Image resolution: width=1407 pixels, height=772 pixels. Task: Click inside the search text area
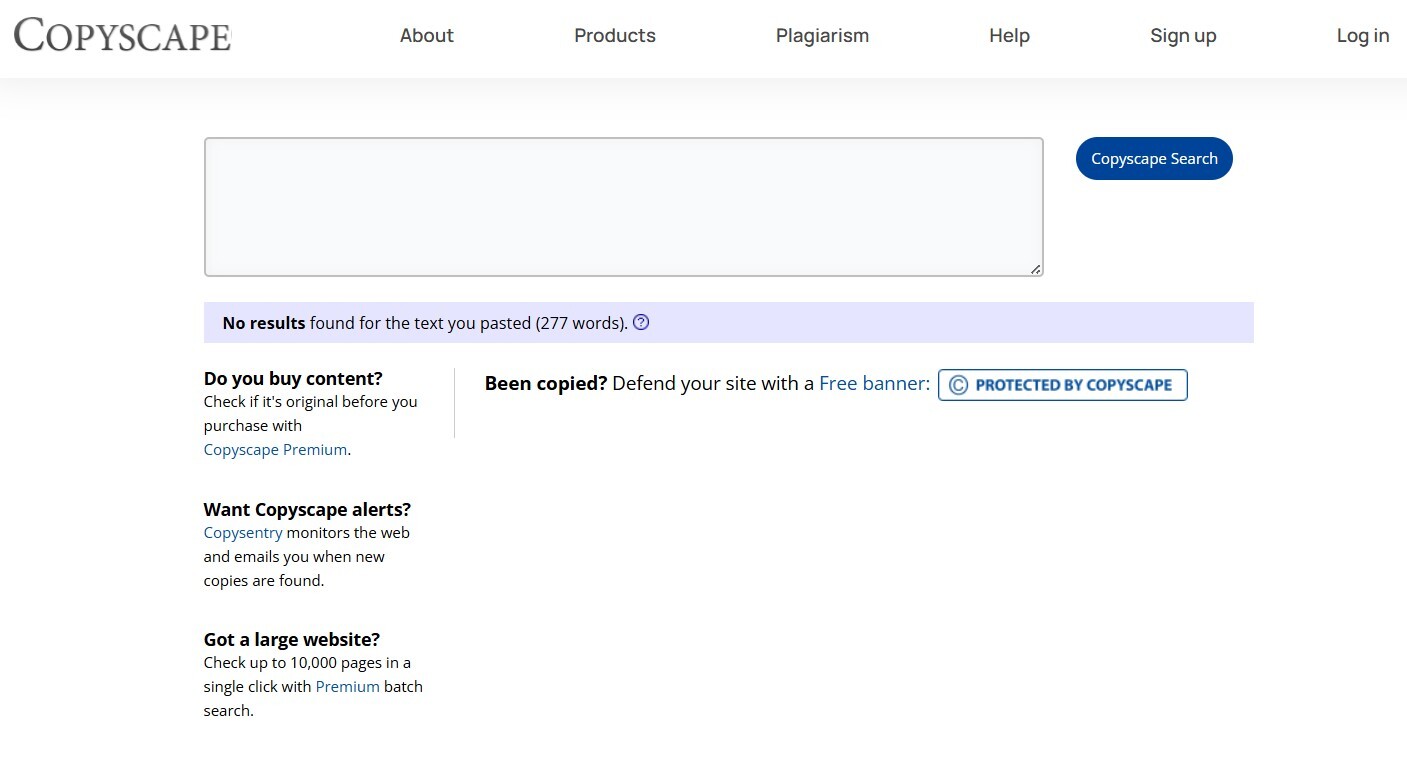pos(623,206)
